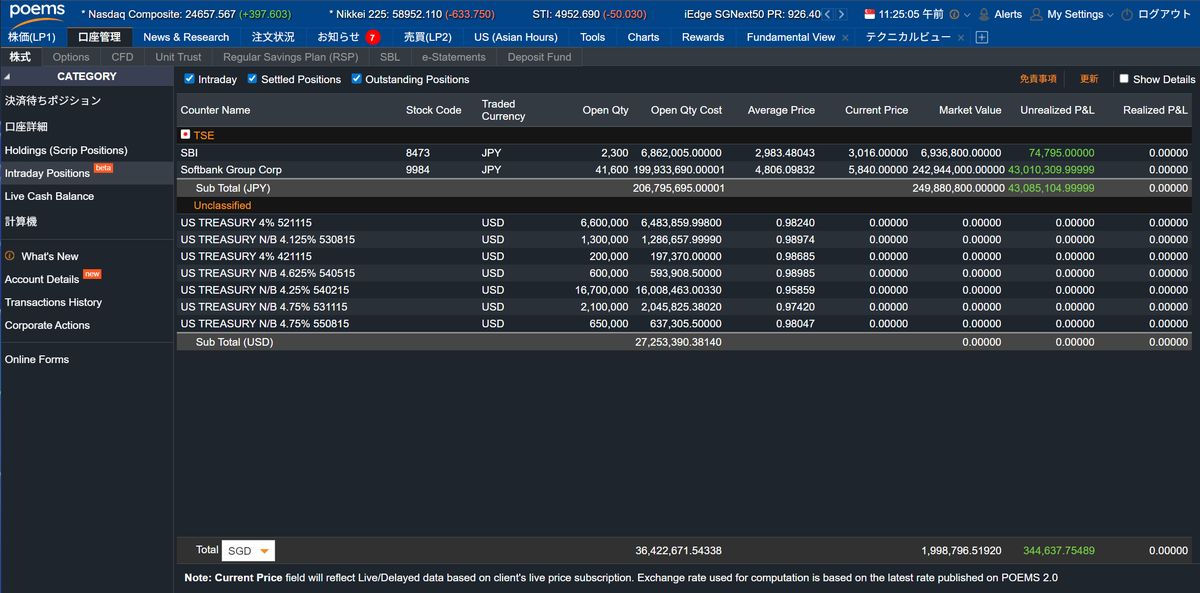The height and width of the screenshot is (593, 1200).
Task: Open the 株価(LP1) tab
Action: 32,37
